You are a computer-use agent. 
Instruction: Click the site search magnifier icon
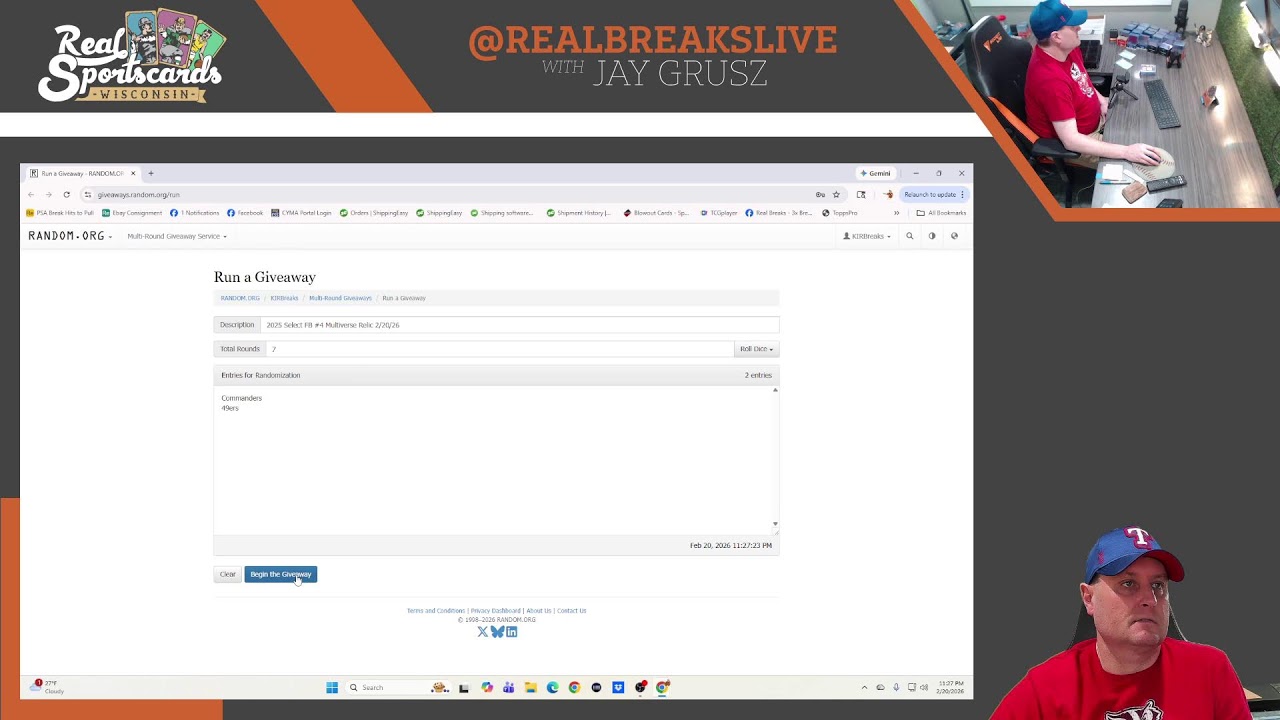(910, 236)
